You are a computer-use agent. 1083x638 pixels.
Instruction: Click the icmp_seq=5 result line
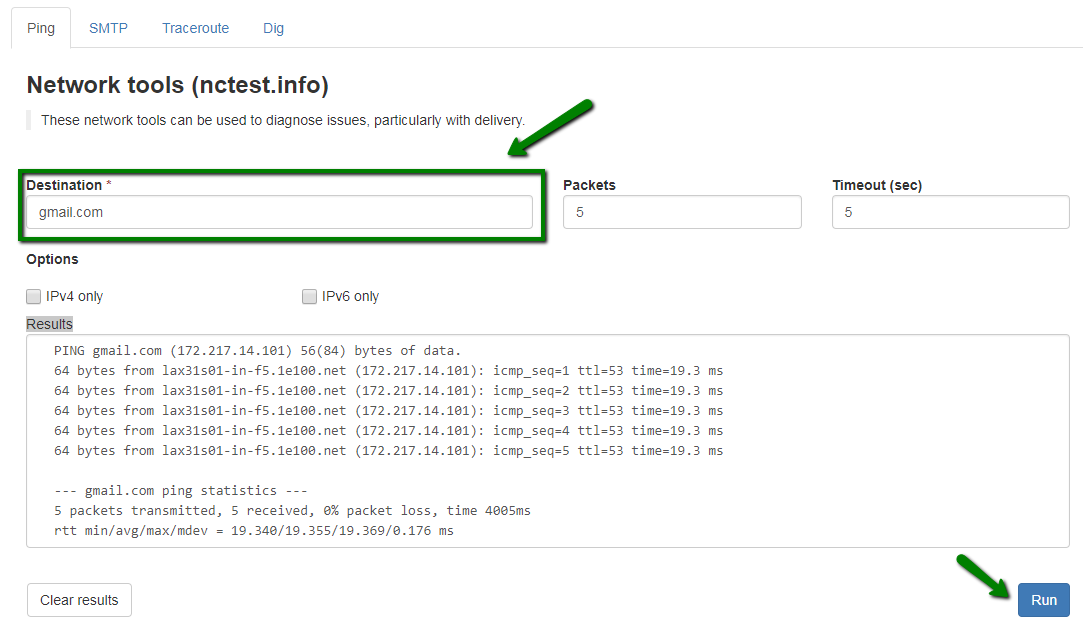click(x=388, y=451)
